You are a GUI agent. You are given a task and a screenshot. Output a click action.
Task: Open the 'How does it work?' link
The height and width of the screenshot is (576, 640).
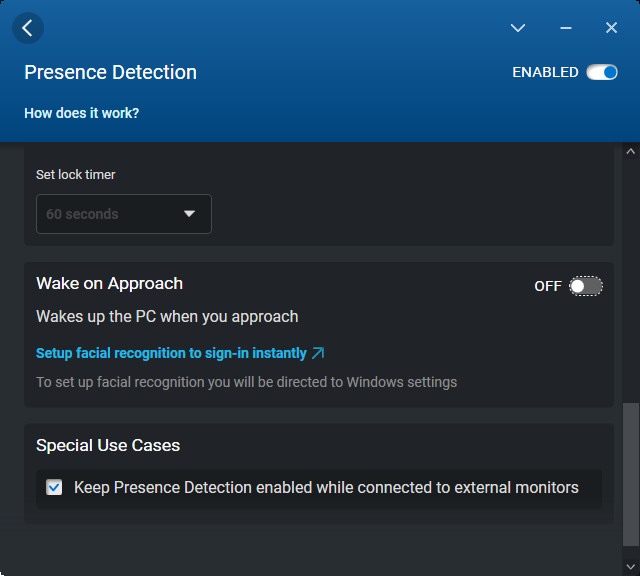(x=81, y=113)
